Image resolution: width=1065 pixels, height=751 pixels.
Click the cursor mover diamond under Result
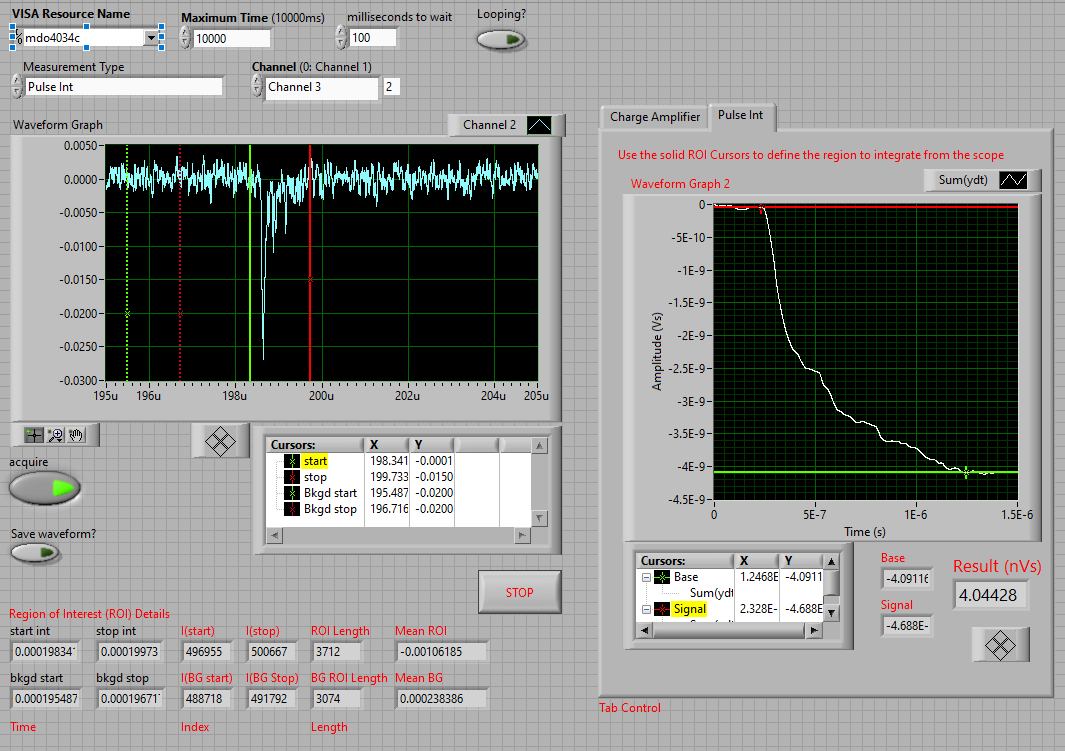(x=1000, y=644)
